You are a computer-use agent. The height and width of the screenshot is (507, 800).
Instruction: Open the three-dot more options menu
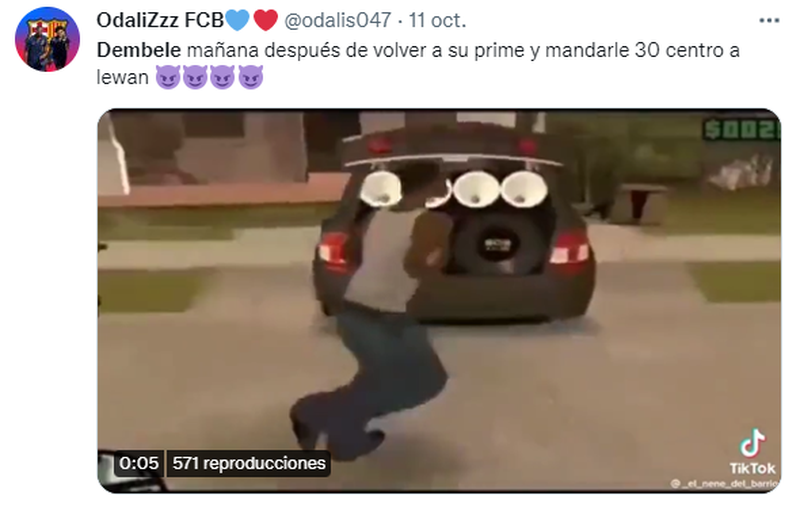point(769,21)
